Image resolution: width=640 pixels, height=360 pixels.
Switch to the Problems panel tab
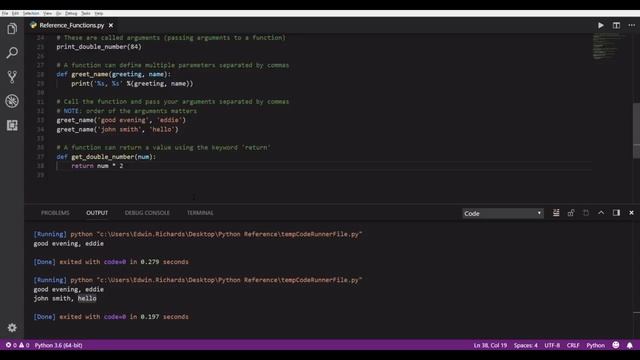coord(55,213)
